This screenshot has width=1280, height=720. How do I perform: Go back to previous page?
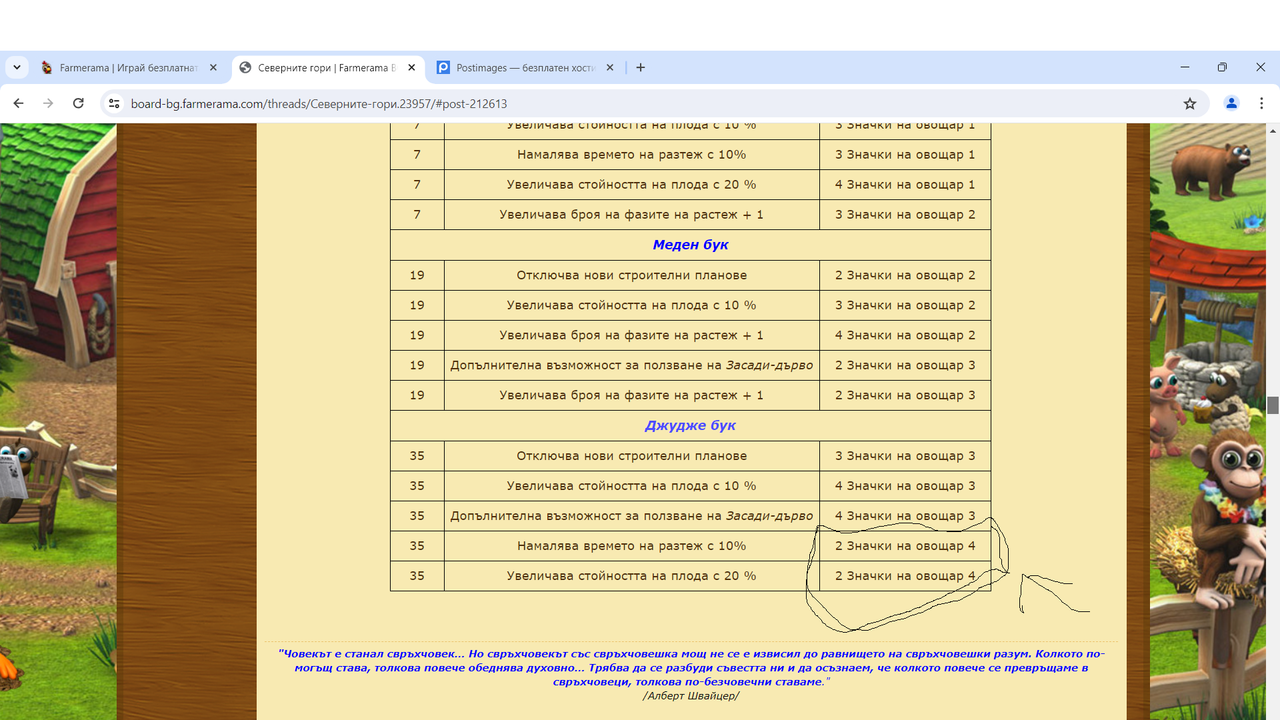pos(18,103)
